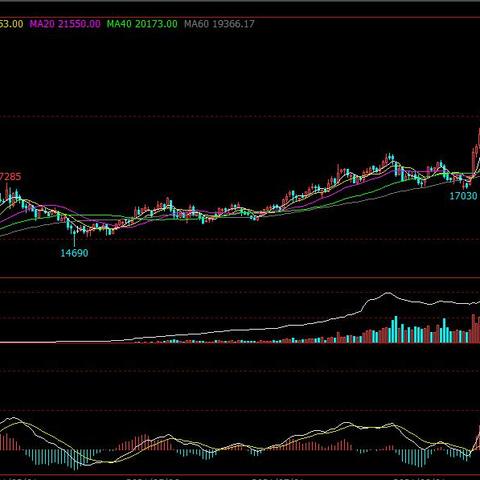Click the gray MA60 19366.17 indicator label
Image resolution: width=480 pixels, height=480 pixels.
click(x=219, y=24)
